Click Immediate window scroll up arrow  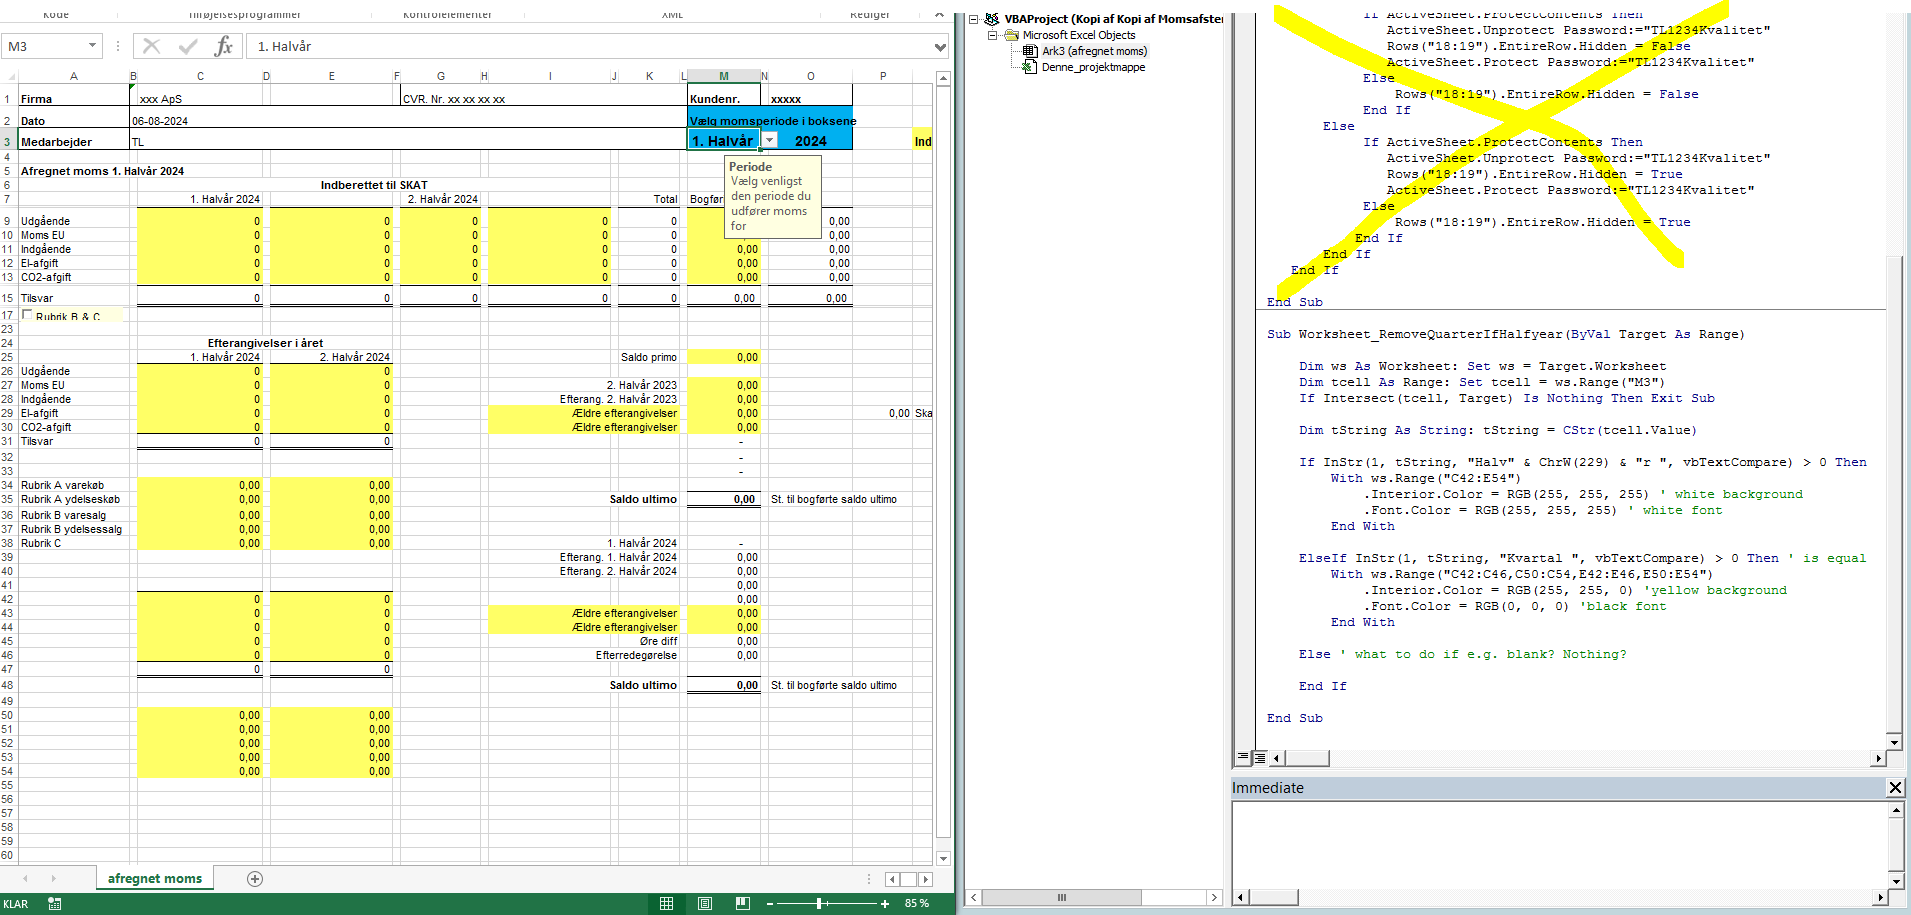1896,810
